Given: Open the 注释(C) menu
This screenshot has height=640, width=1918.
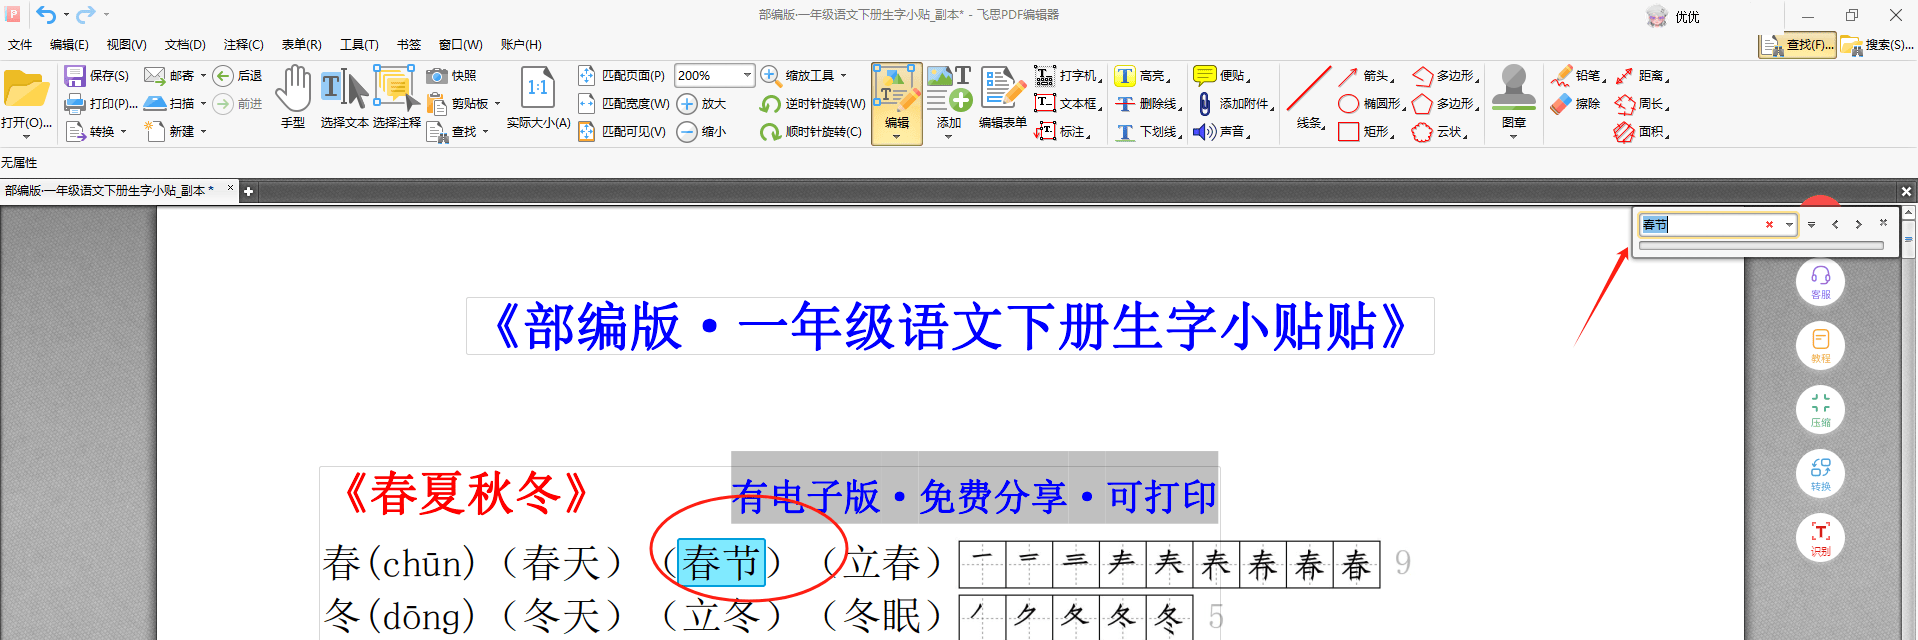Looking at the screenshot, I should pos(243,45).
